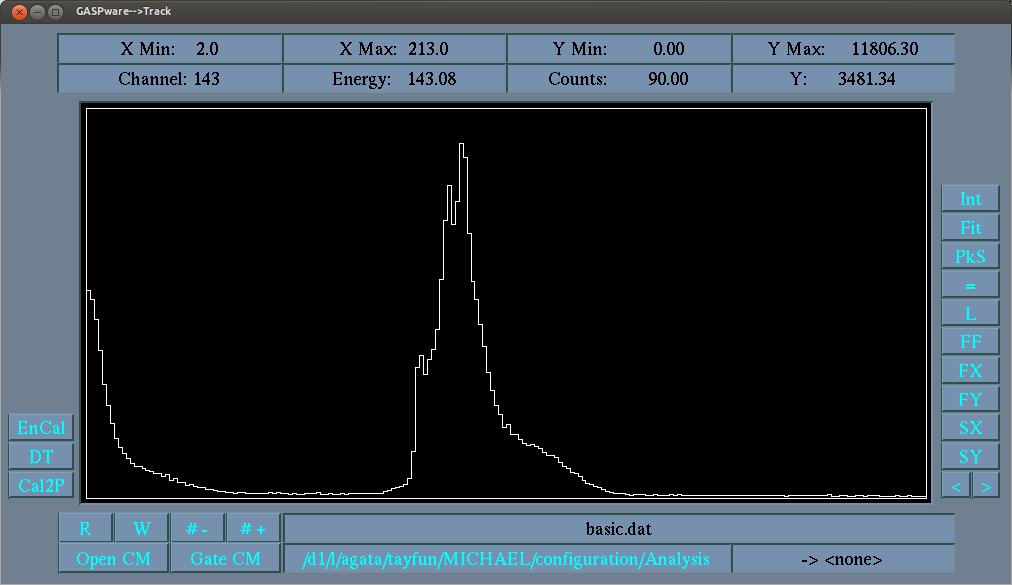The height and width of the screenshot is (585, 1012).
Task: Open the EnCal energy calibration
Action: click(x=41, y=428)
